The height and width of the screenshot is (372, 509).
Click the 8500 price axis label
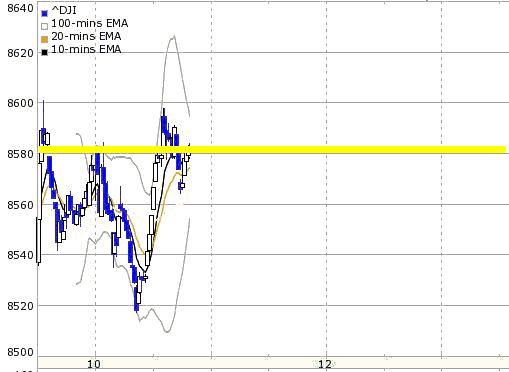[x=21, y=352]
